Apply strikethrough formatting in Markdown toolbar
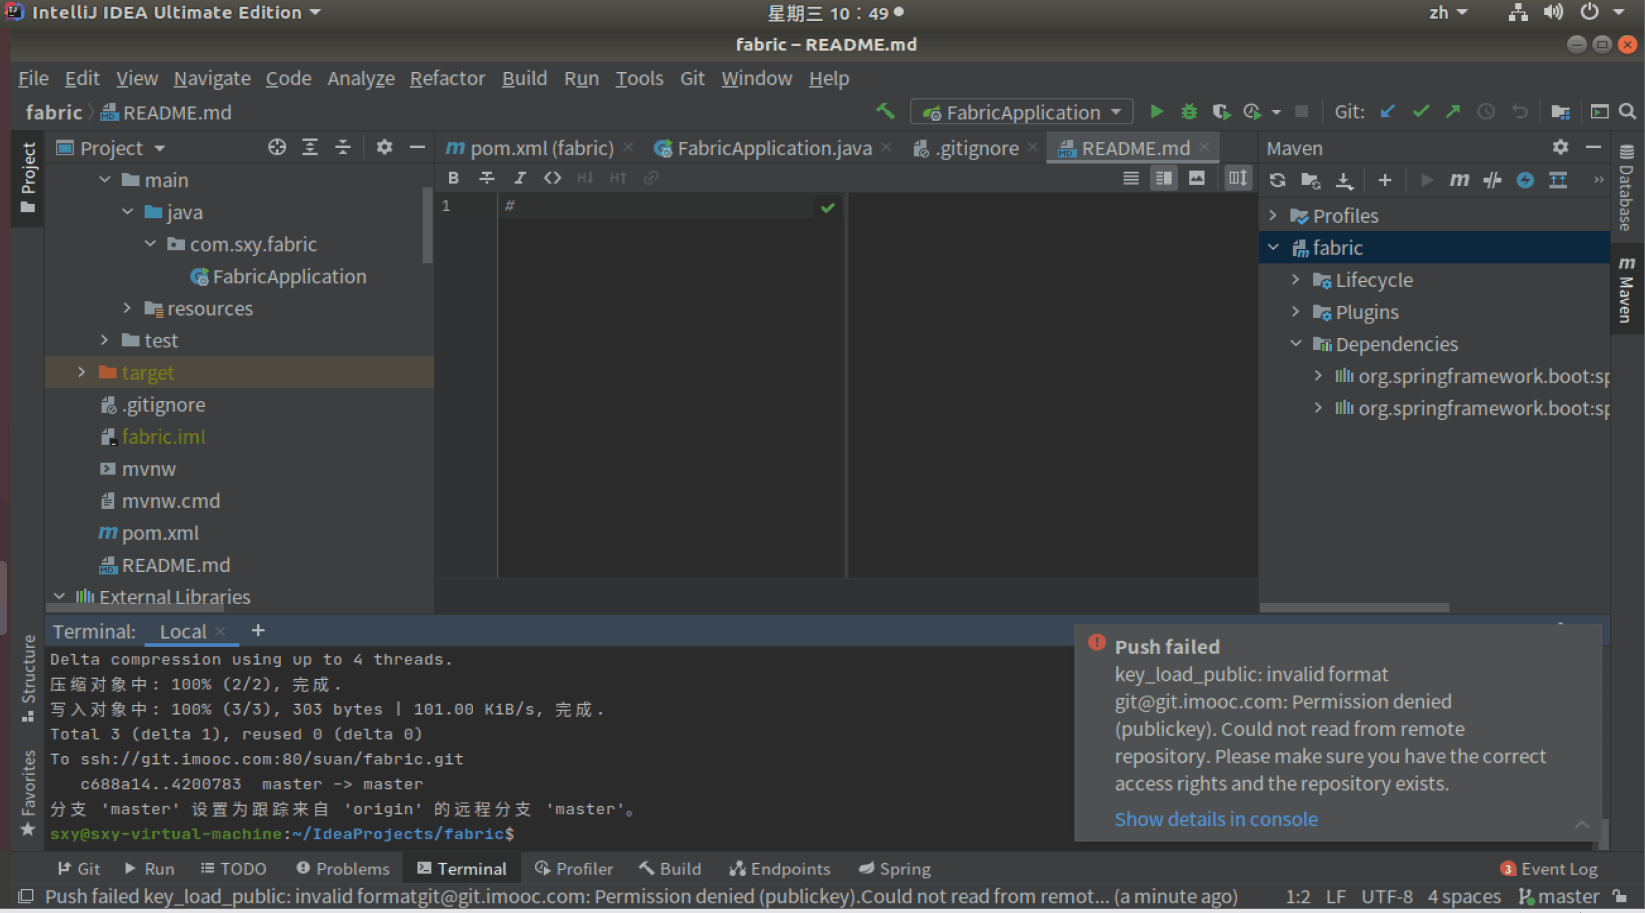Screen dimensions: 1645x913 487,178
